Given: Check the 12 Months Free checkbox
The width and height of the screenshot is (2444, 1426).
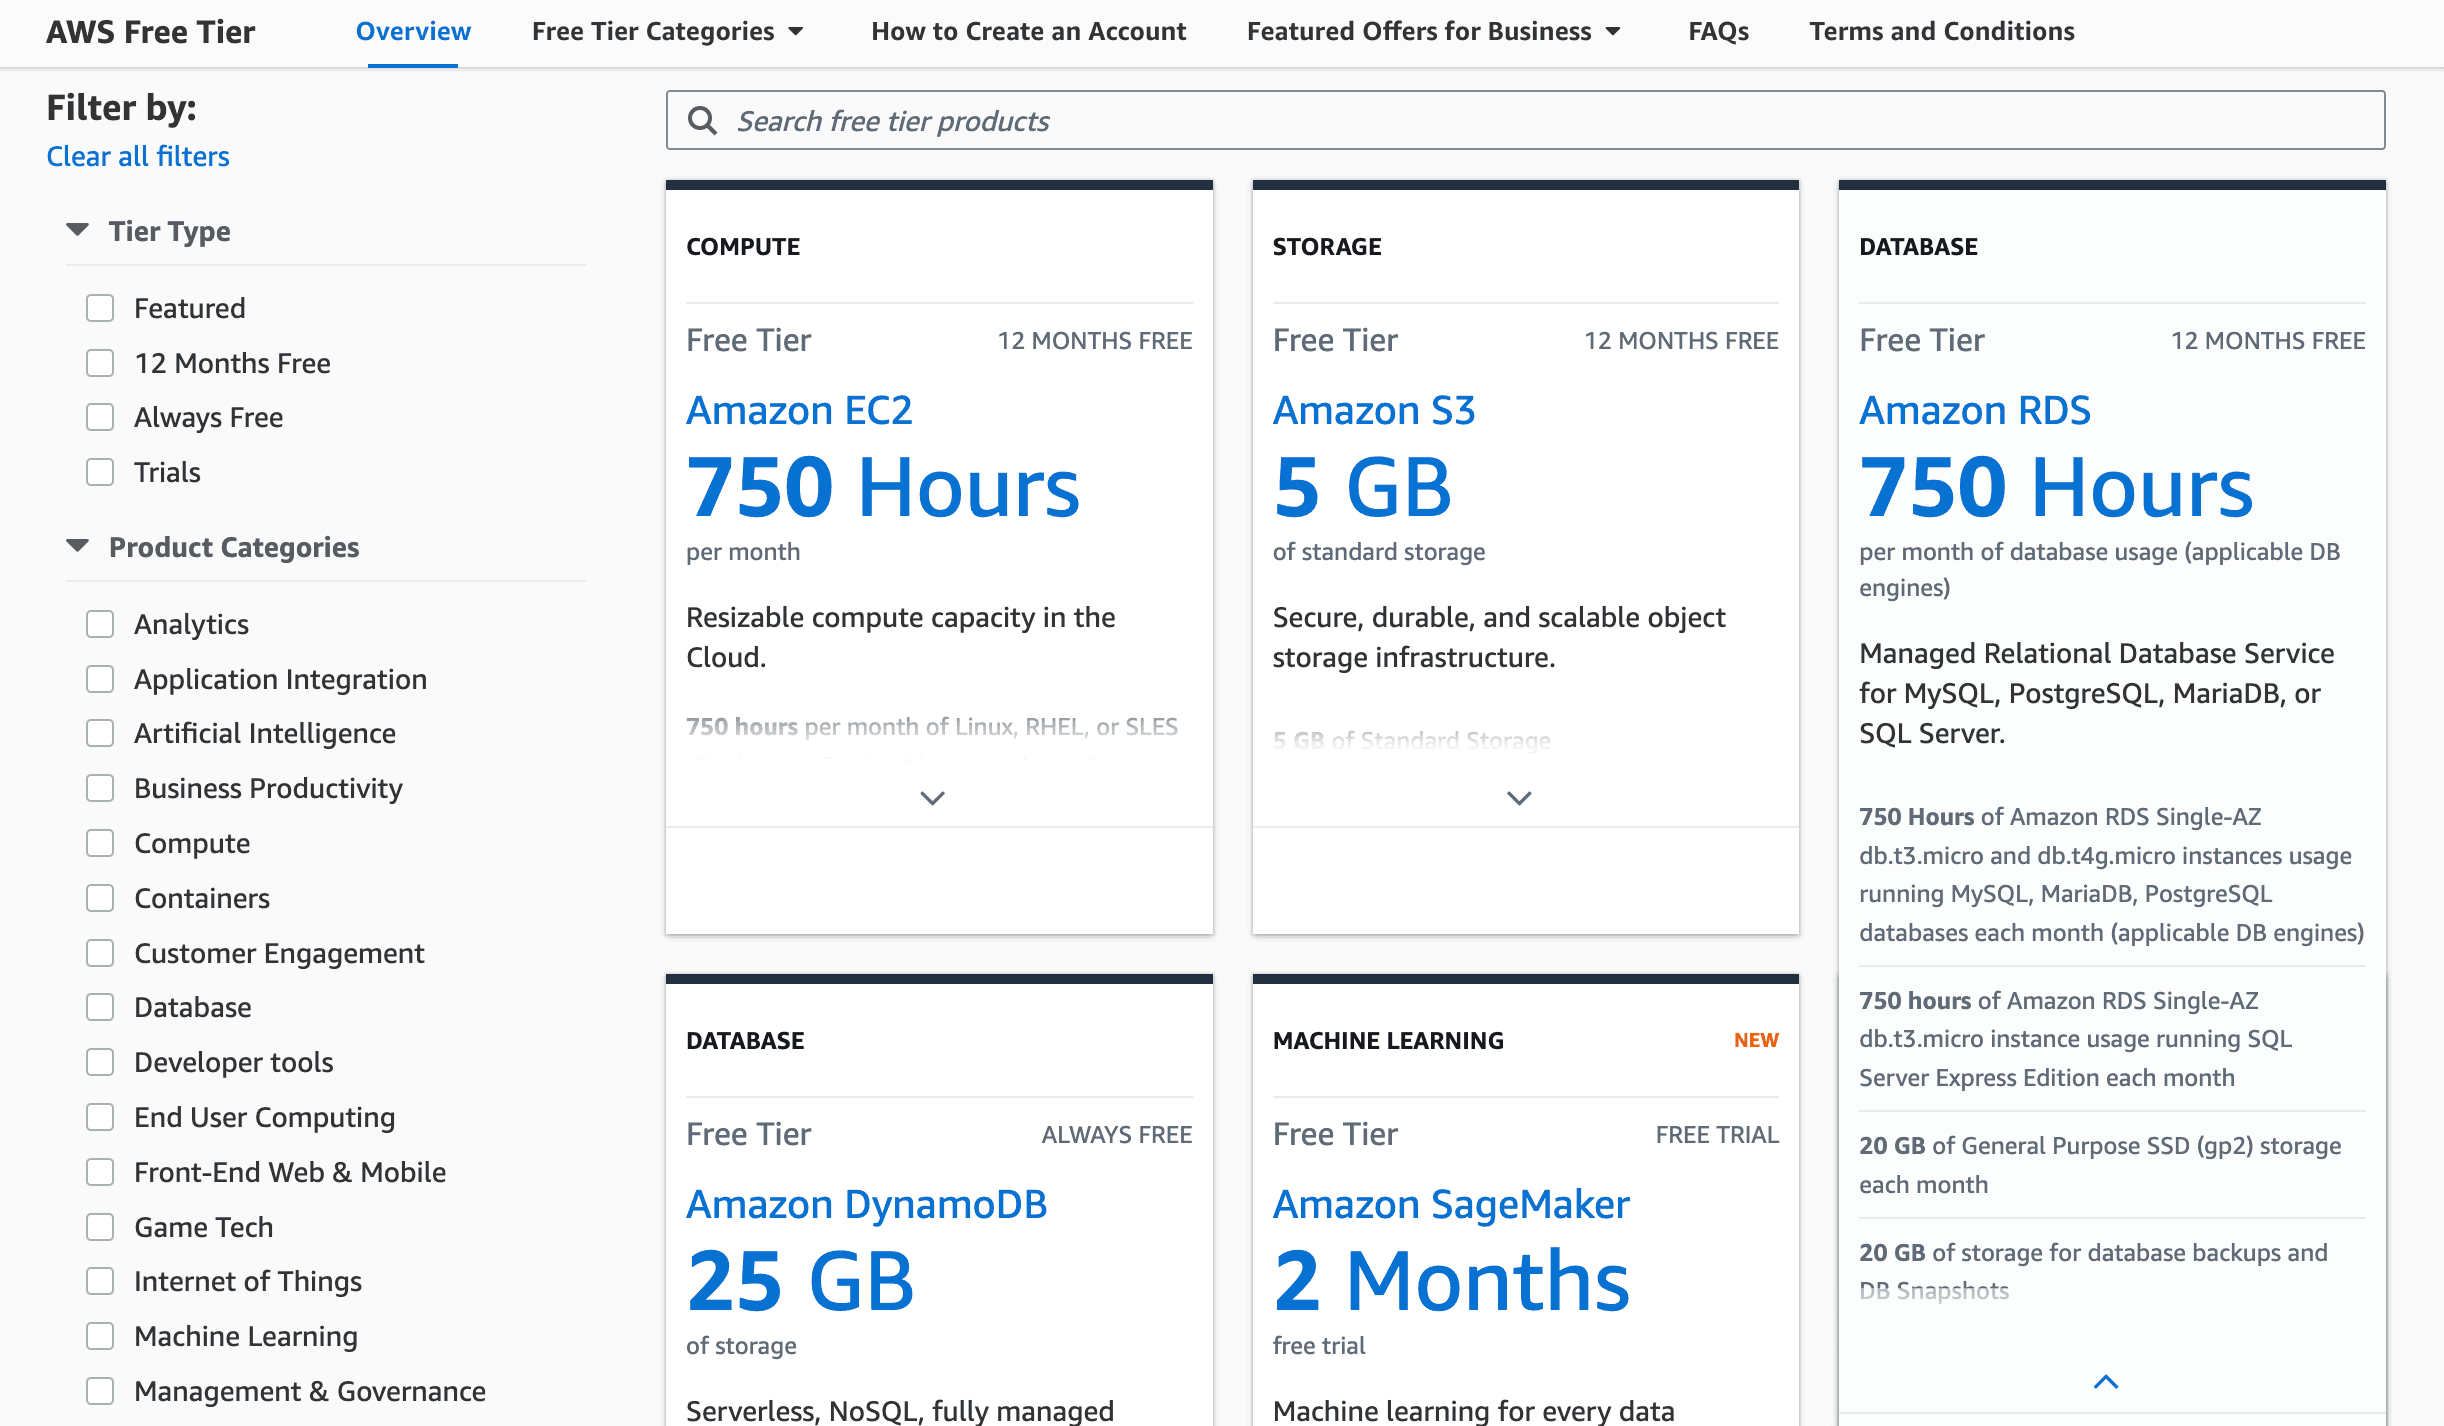Looking at the screenshot, I should [100, 363].
